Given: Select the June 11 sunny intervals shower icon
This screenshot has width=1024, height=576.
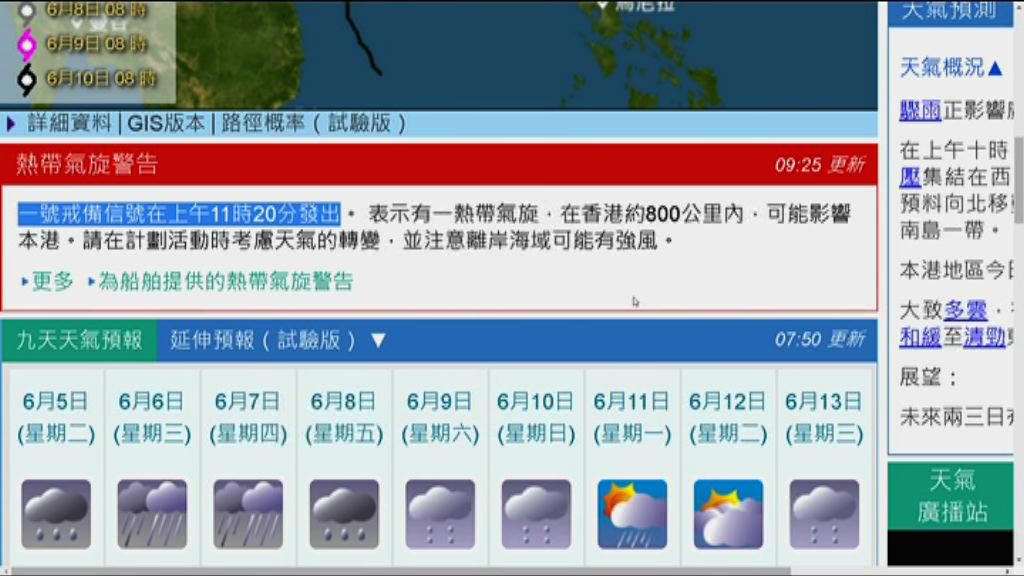Looking at the screenshot, I should tap(631, 513).
